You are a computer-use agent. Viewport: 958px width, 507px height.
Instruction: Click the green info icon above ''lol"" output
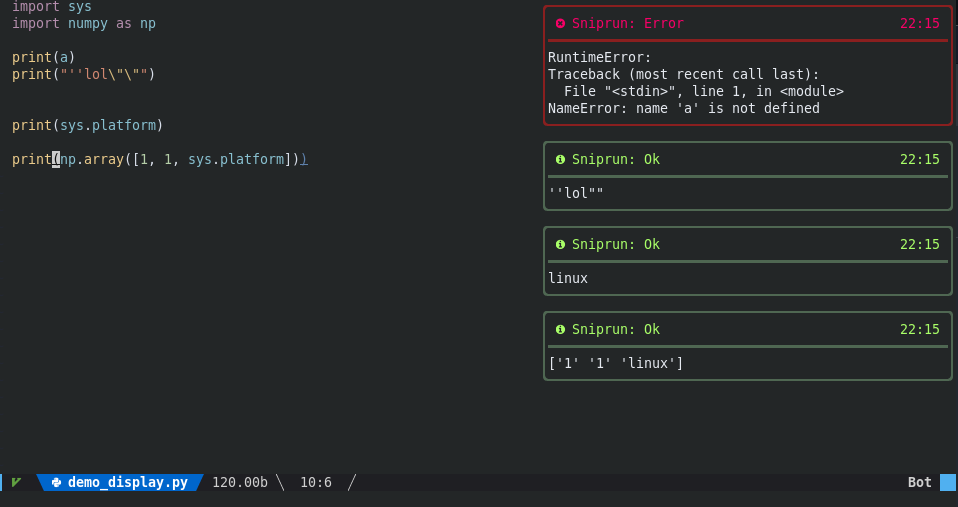(x=560, y=159)
